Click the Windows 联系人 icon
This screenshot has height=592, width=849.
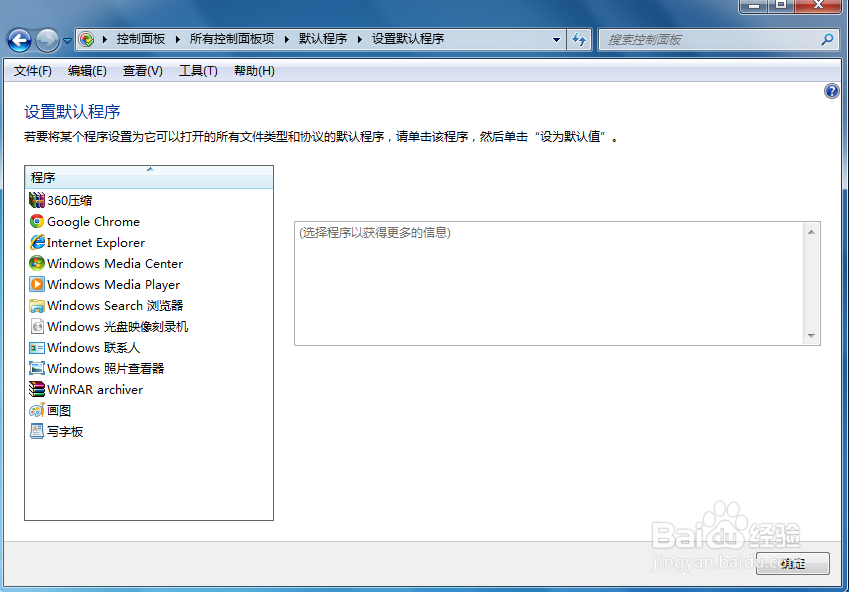(x=37, y=348)
